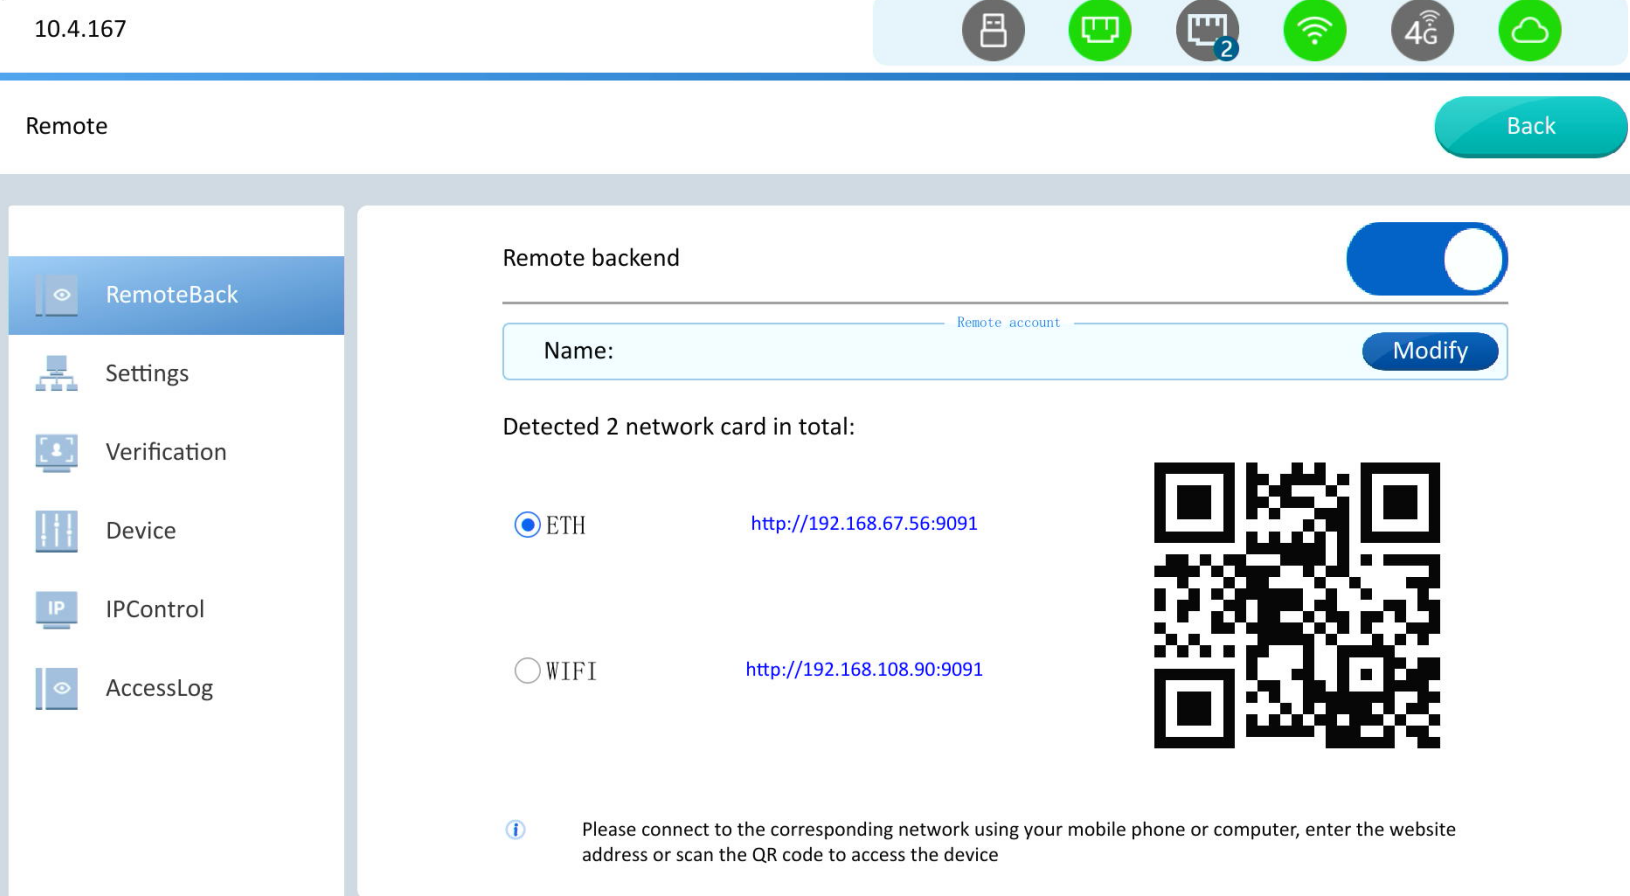Open the WIFI address link 192.168.108.90:9091

pos(864,669)
